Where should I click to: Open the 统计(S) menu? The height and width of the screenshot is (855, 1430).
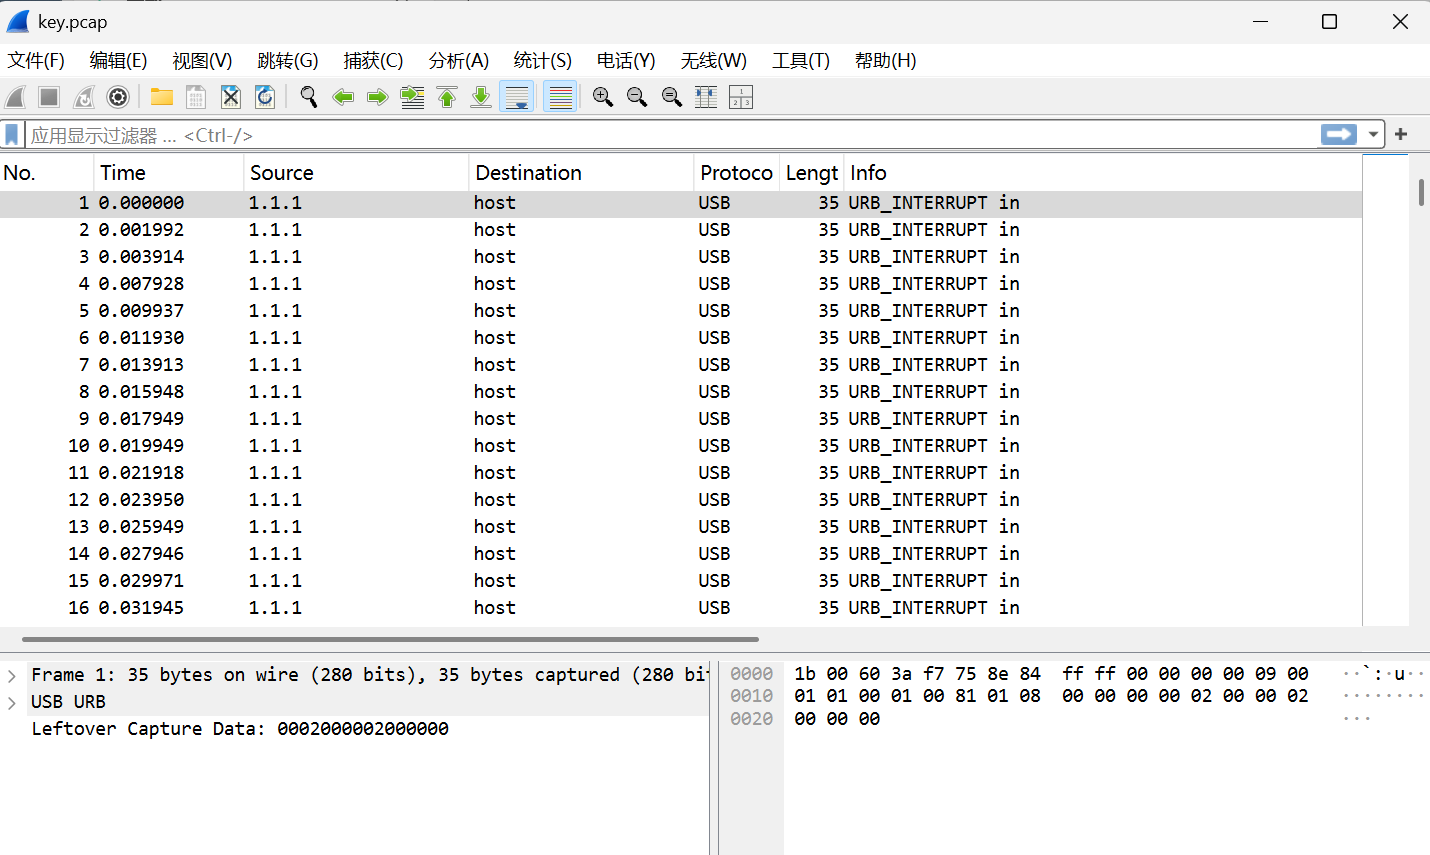pos(543,61)
